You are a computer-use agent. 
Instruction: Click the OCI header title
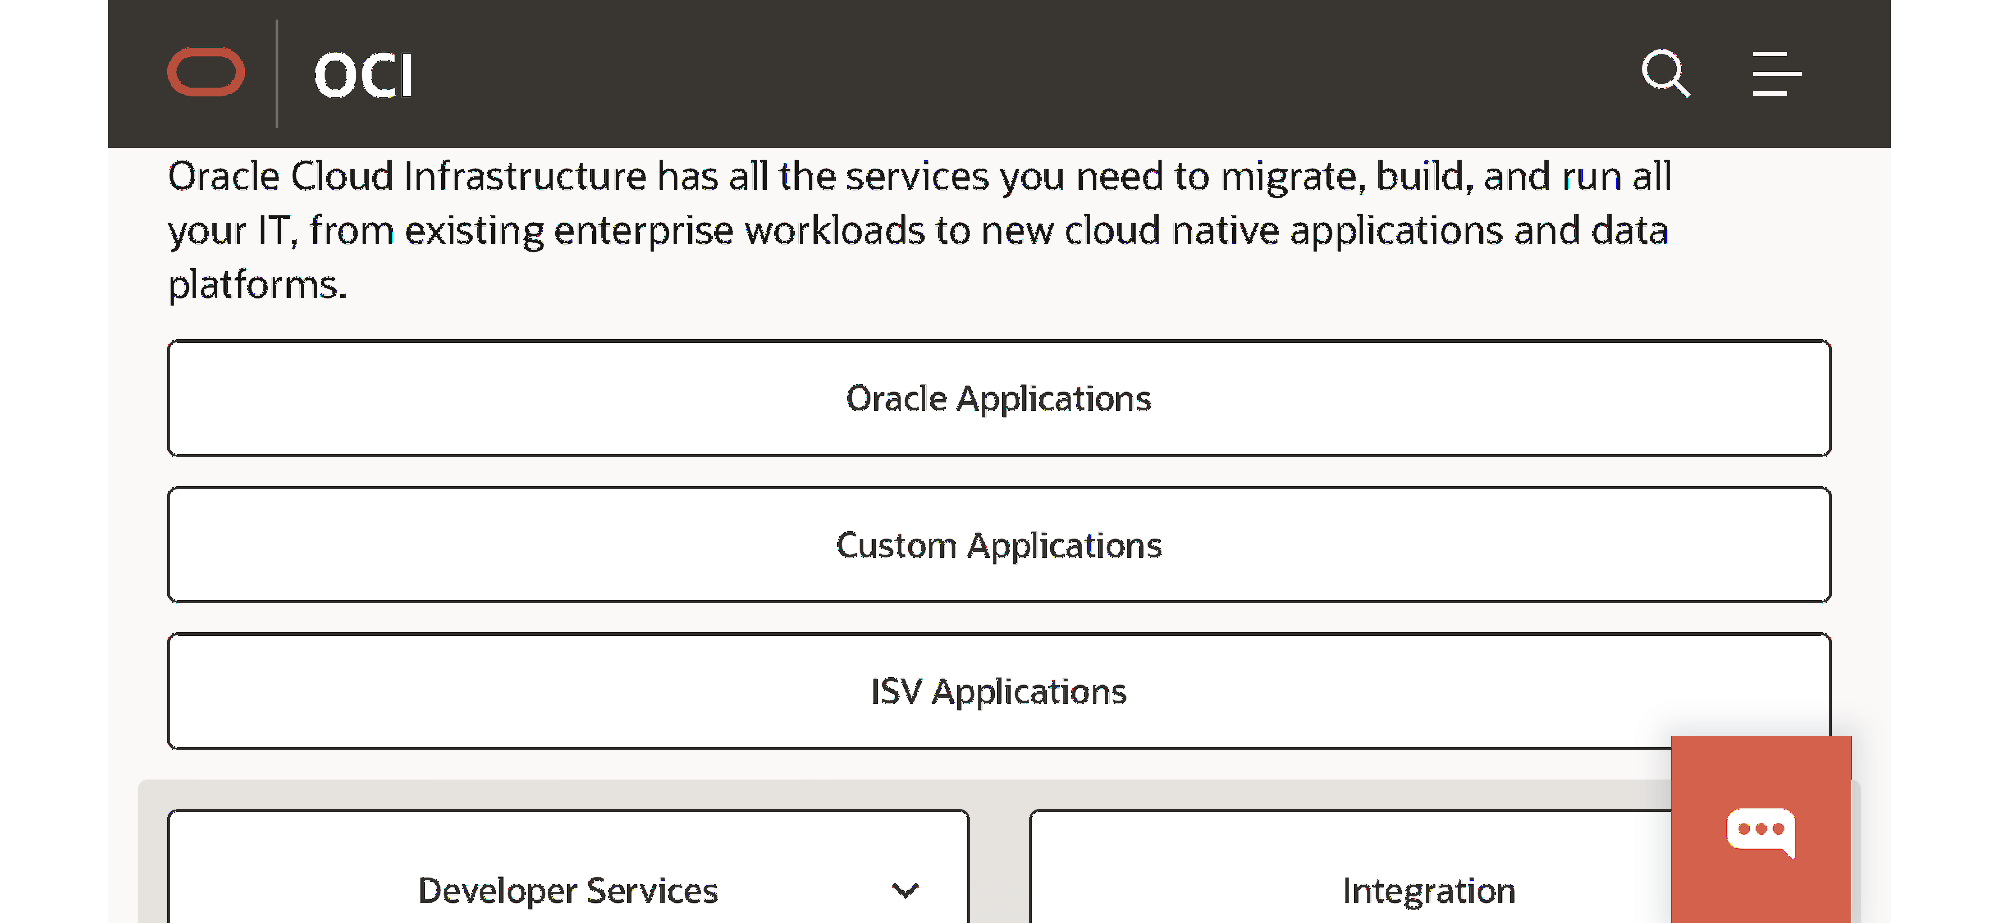363,76
